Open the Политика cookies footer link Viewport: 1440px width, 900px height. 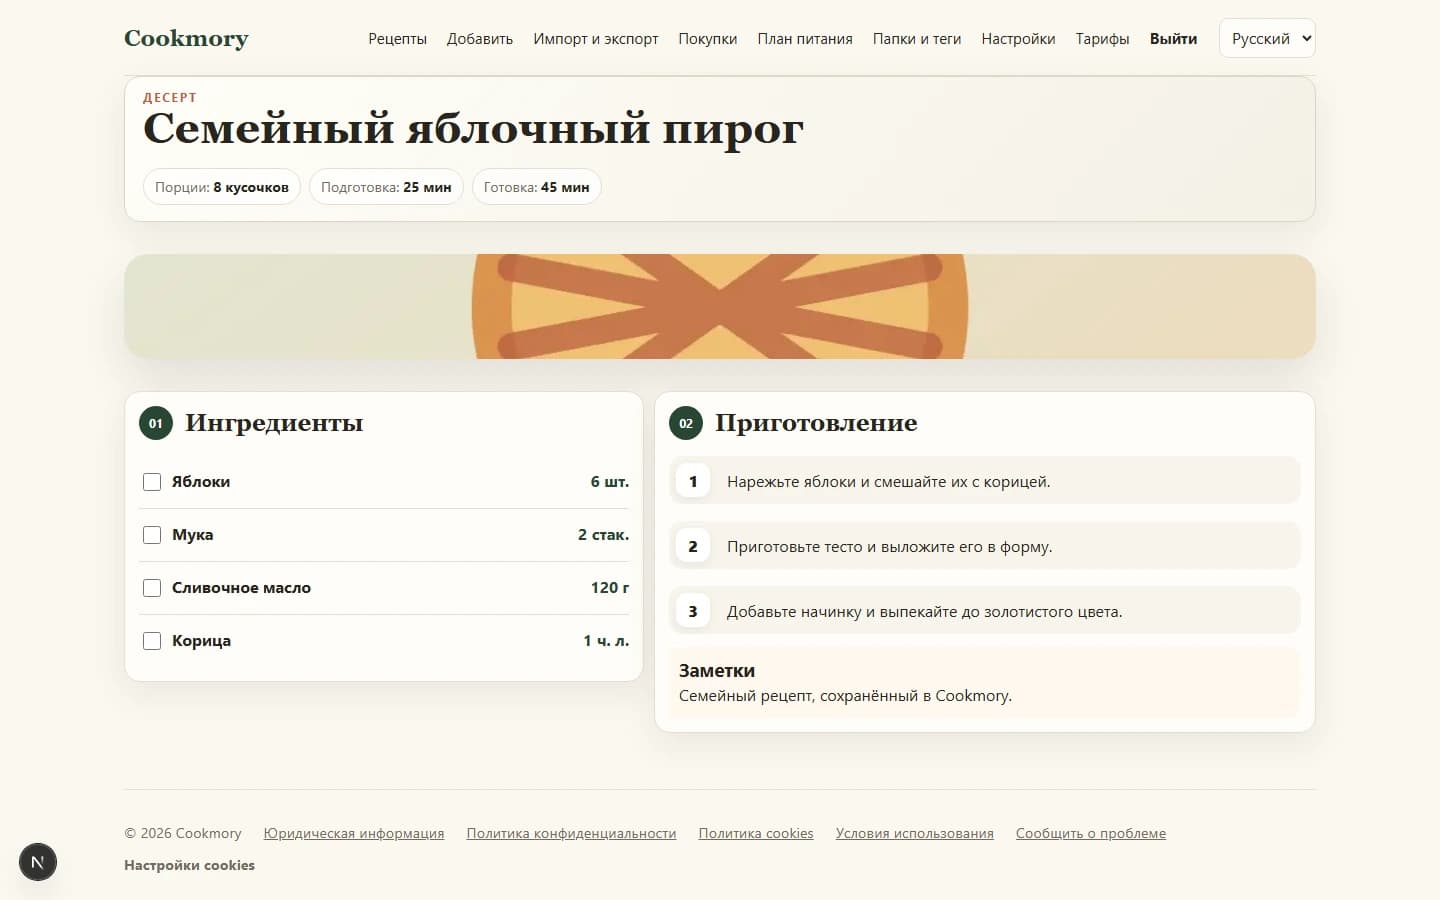click(x=756, y=834)
